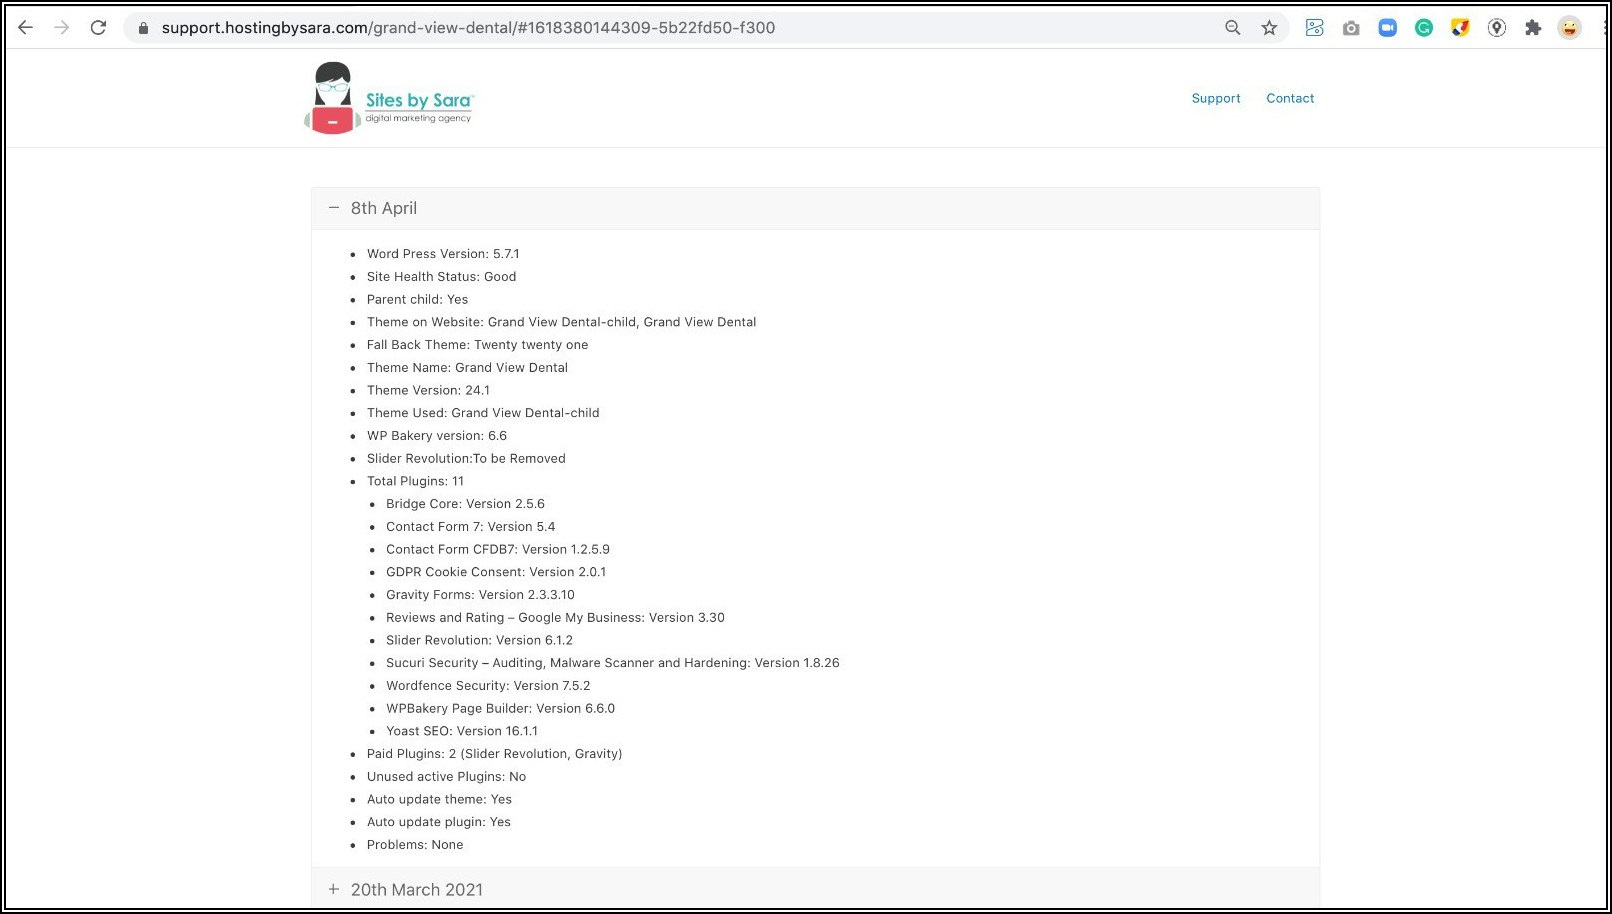The width and height of the screenshot is (1612, 914).
Task: Click 'Slider Revolution:To be Removed' line
Action: pos(466,459)
